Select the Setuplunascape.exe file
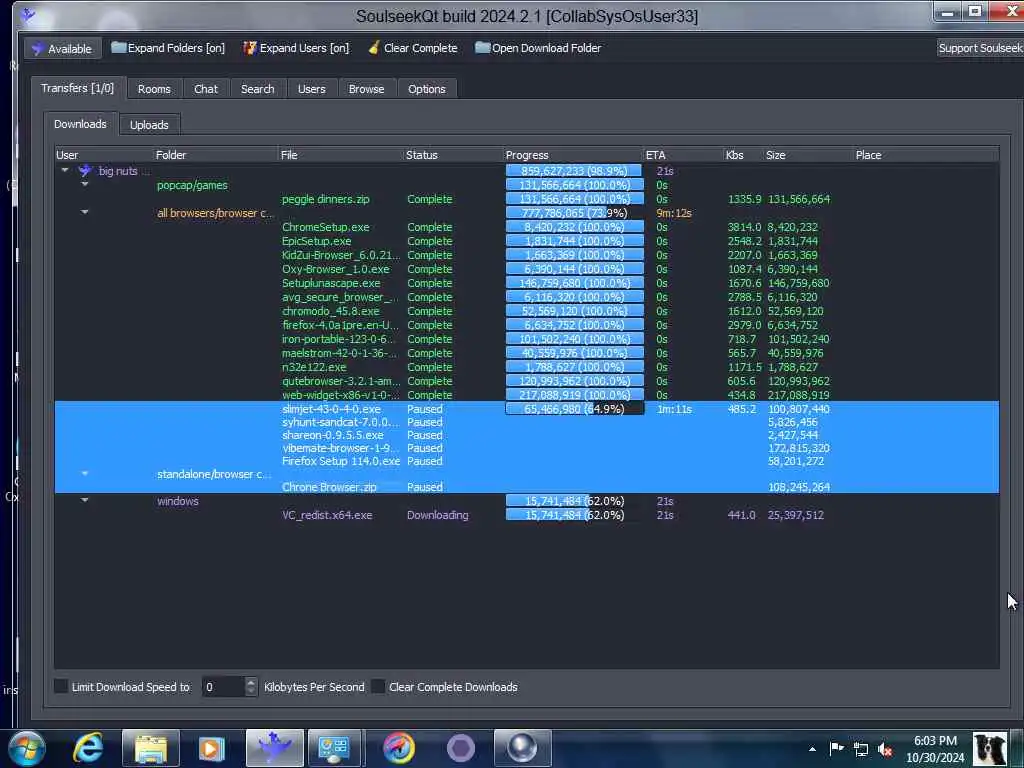This screenshot has width=1024, height=768. pos(330,283)
